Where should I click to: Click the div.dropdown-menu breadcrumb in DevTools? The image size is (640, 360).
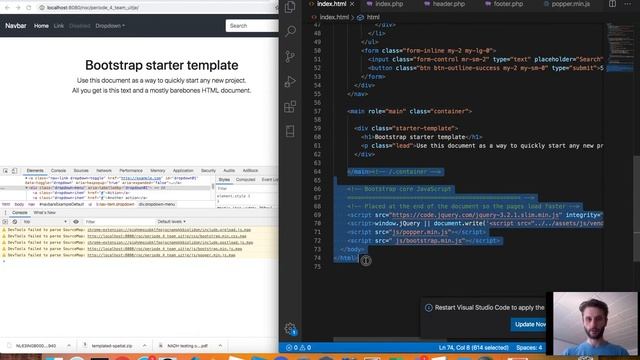point(156,204)
